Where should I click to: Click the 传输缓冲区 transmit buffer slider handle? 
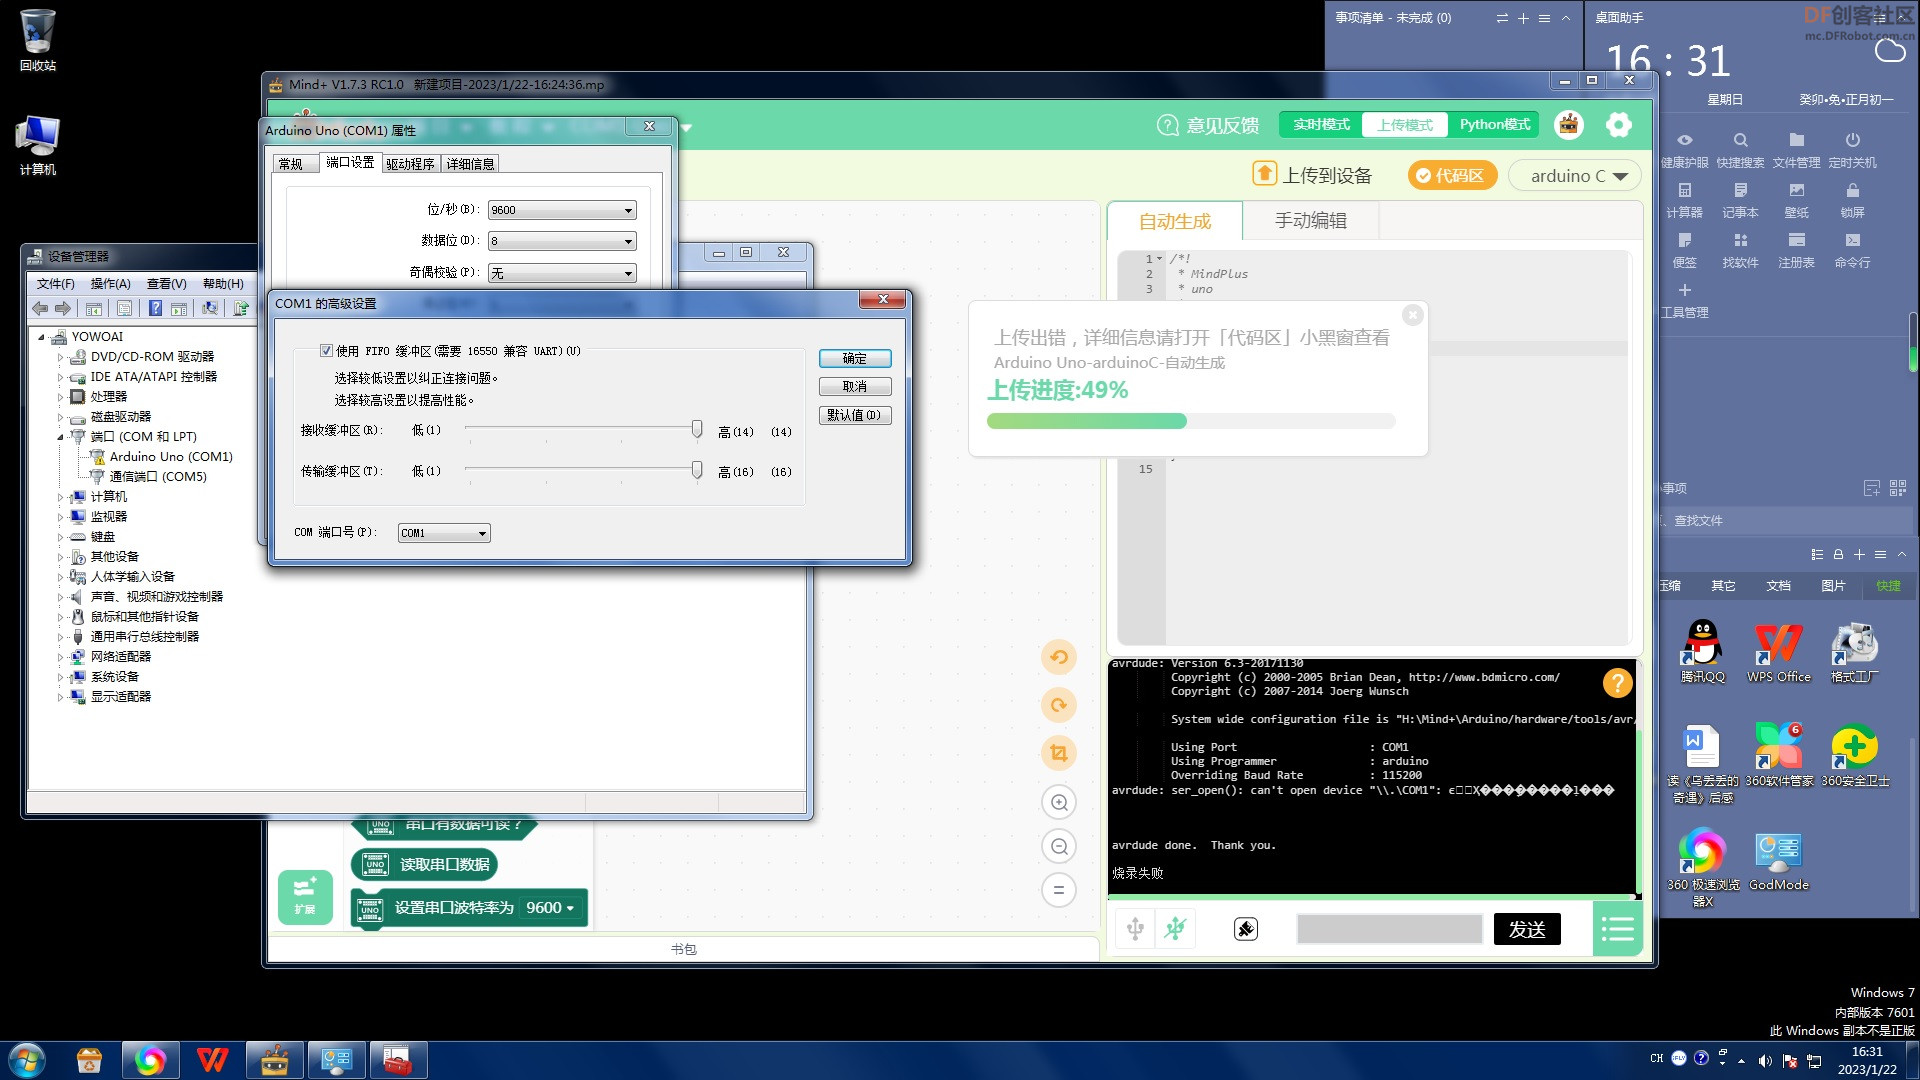[697, 470]
